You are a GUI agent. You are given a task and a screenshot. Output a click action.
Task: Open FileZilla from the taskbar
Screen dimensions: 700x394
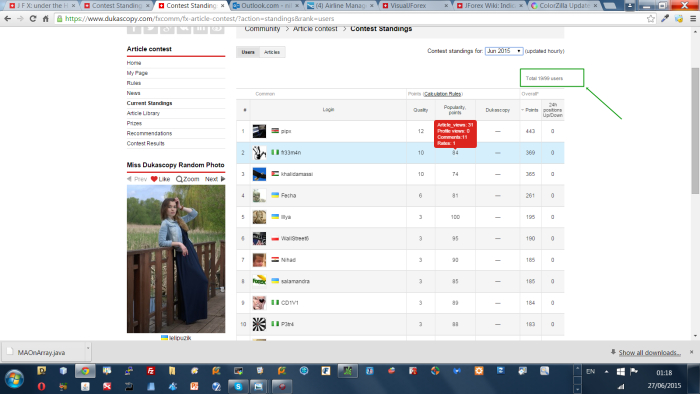[151, 371]
